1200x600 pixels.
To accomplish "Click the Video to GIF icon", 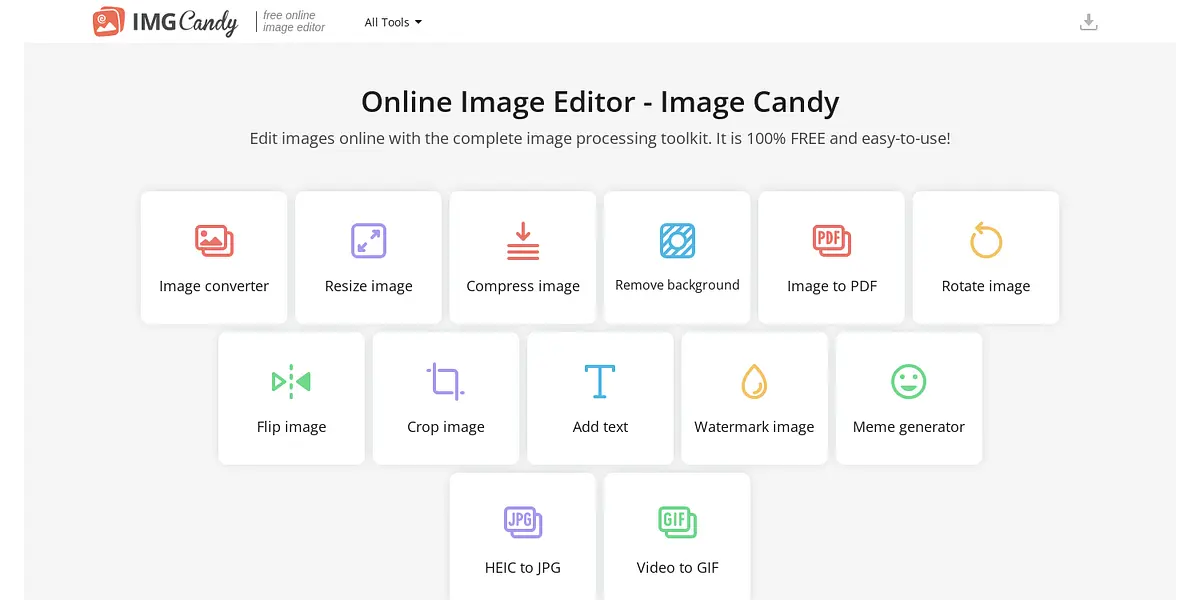I will pos(677,522).
